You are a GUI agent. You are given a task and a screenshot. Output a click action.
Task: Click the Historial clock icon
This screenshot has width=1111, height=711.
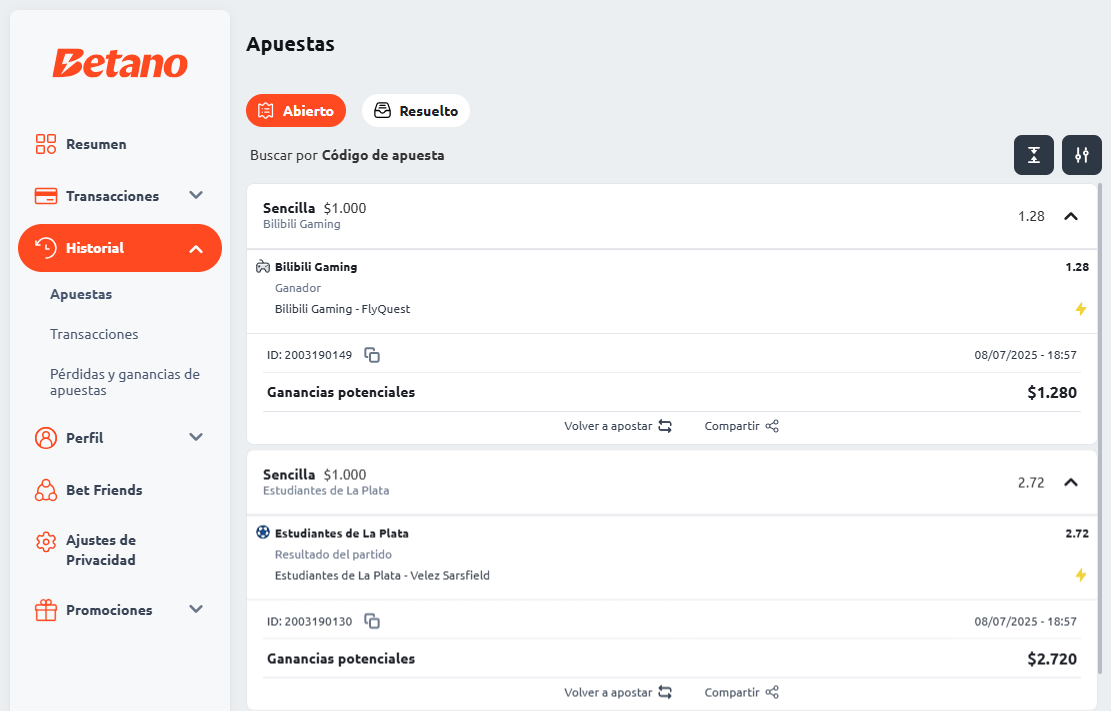coord(46,247)
